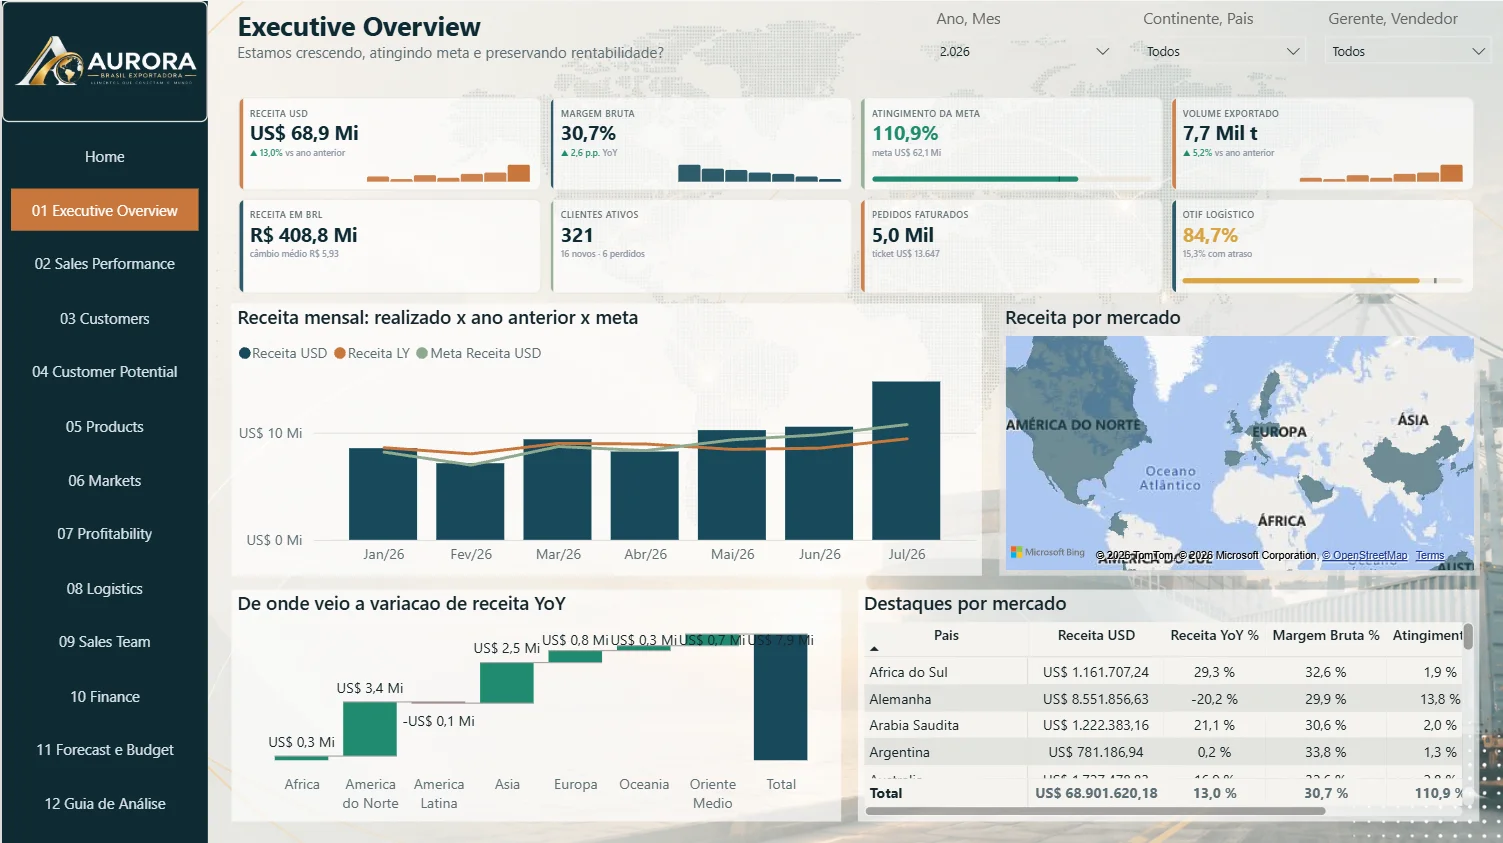Image resolution: width=1503 pixels, height=843 pixels.
Task: Switch to the 05 Products page
Action: tap(105, 427)
